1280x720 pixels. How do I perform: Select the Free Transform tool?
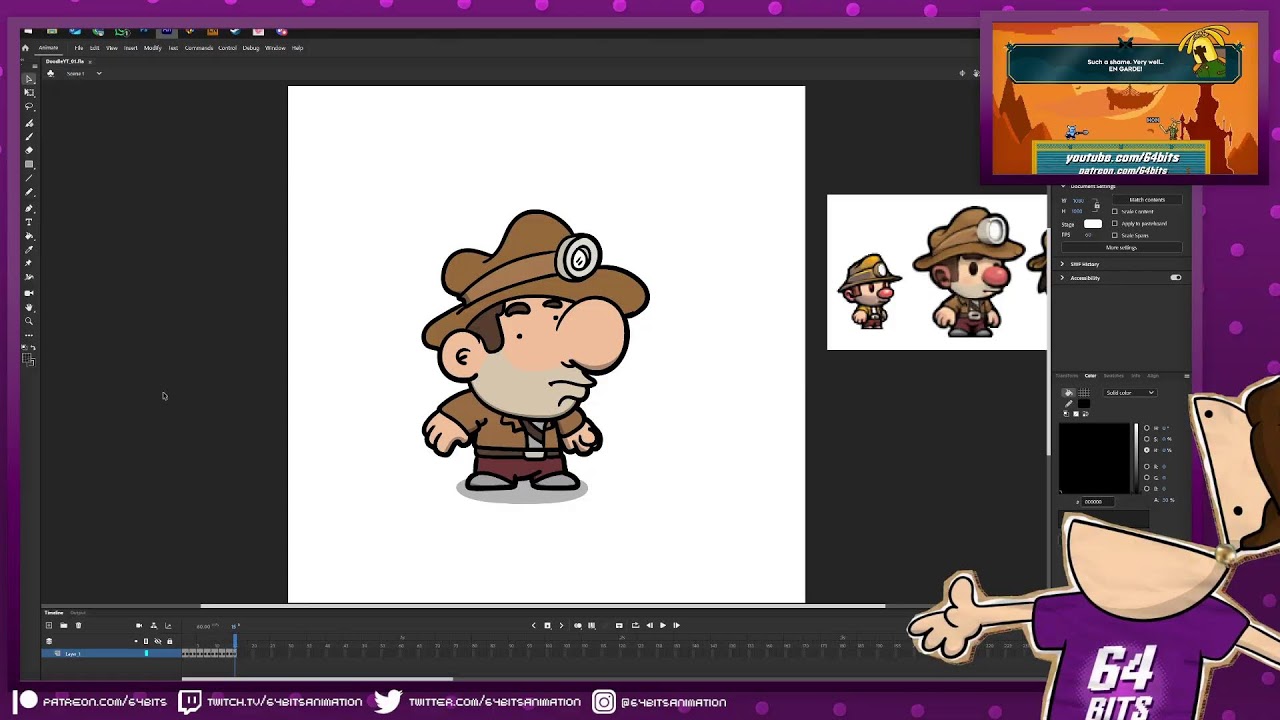(29, 92)
